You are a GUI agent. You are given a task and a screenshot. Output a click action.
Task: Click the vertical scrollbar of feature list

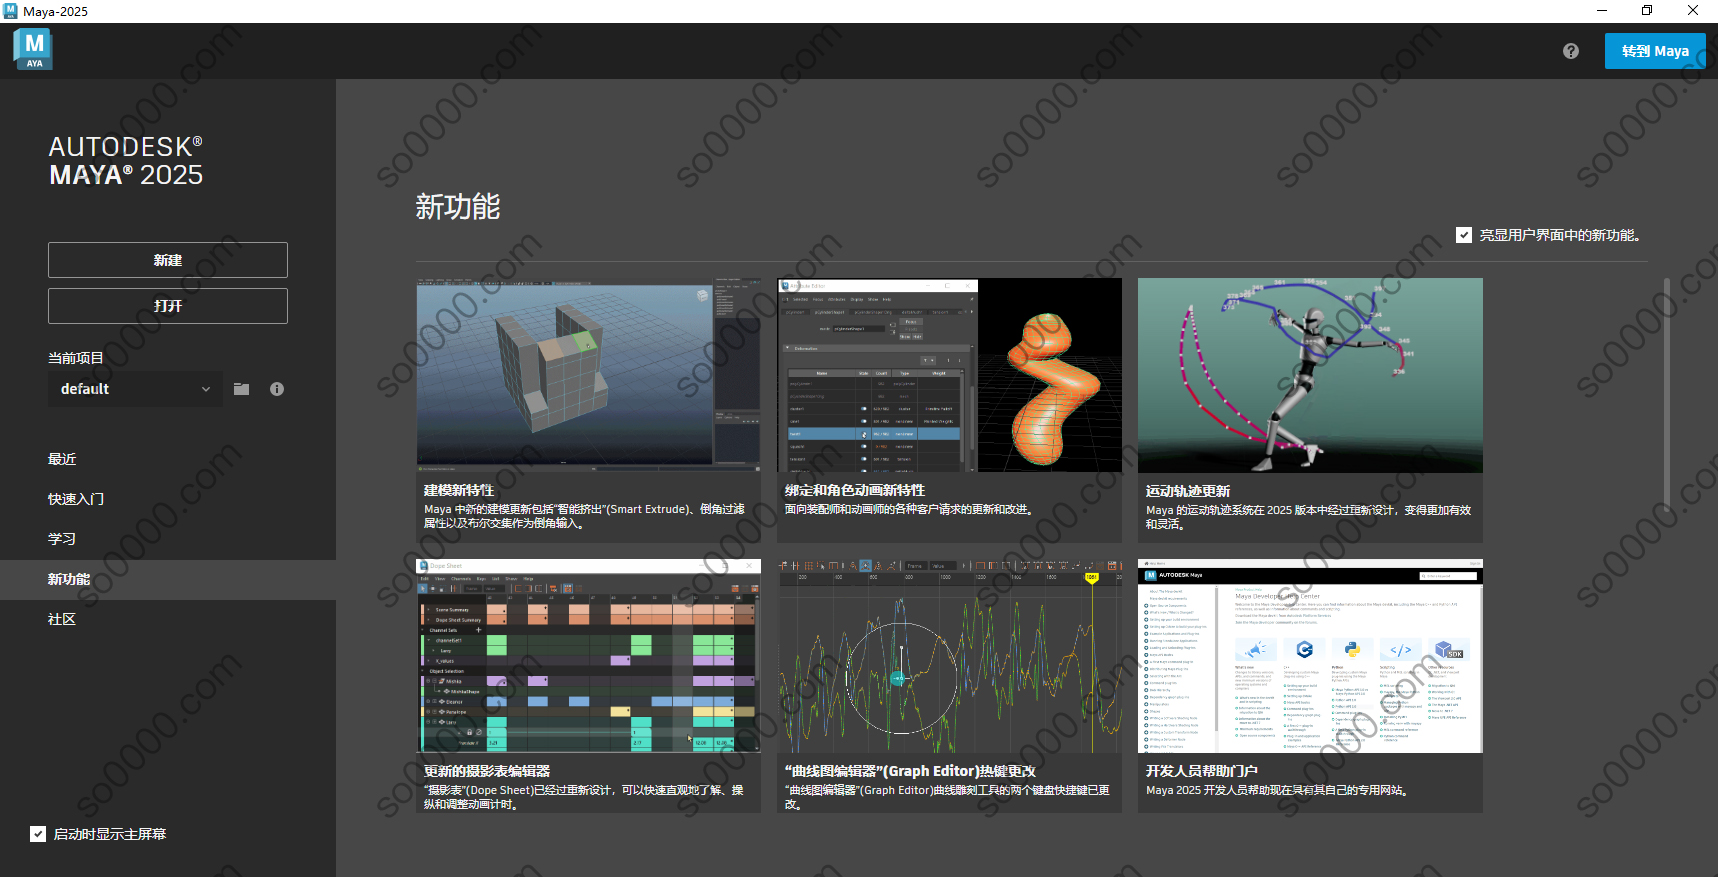click(1666, 395)
